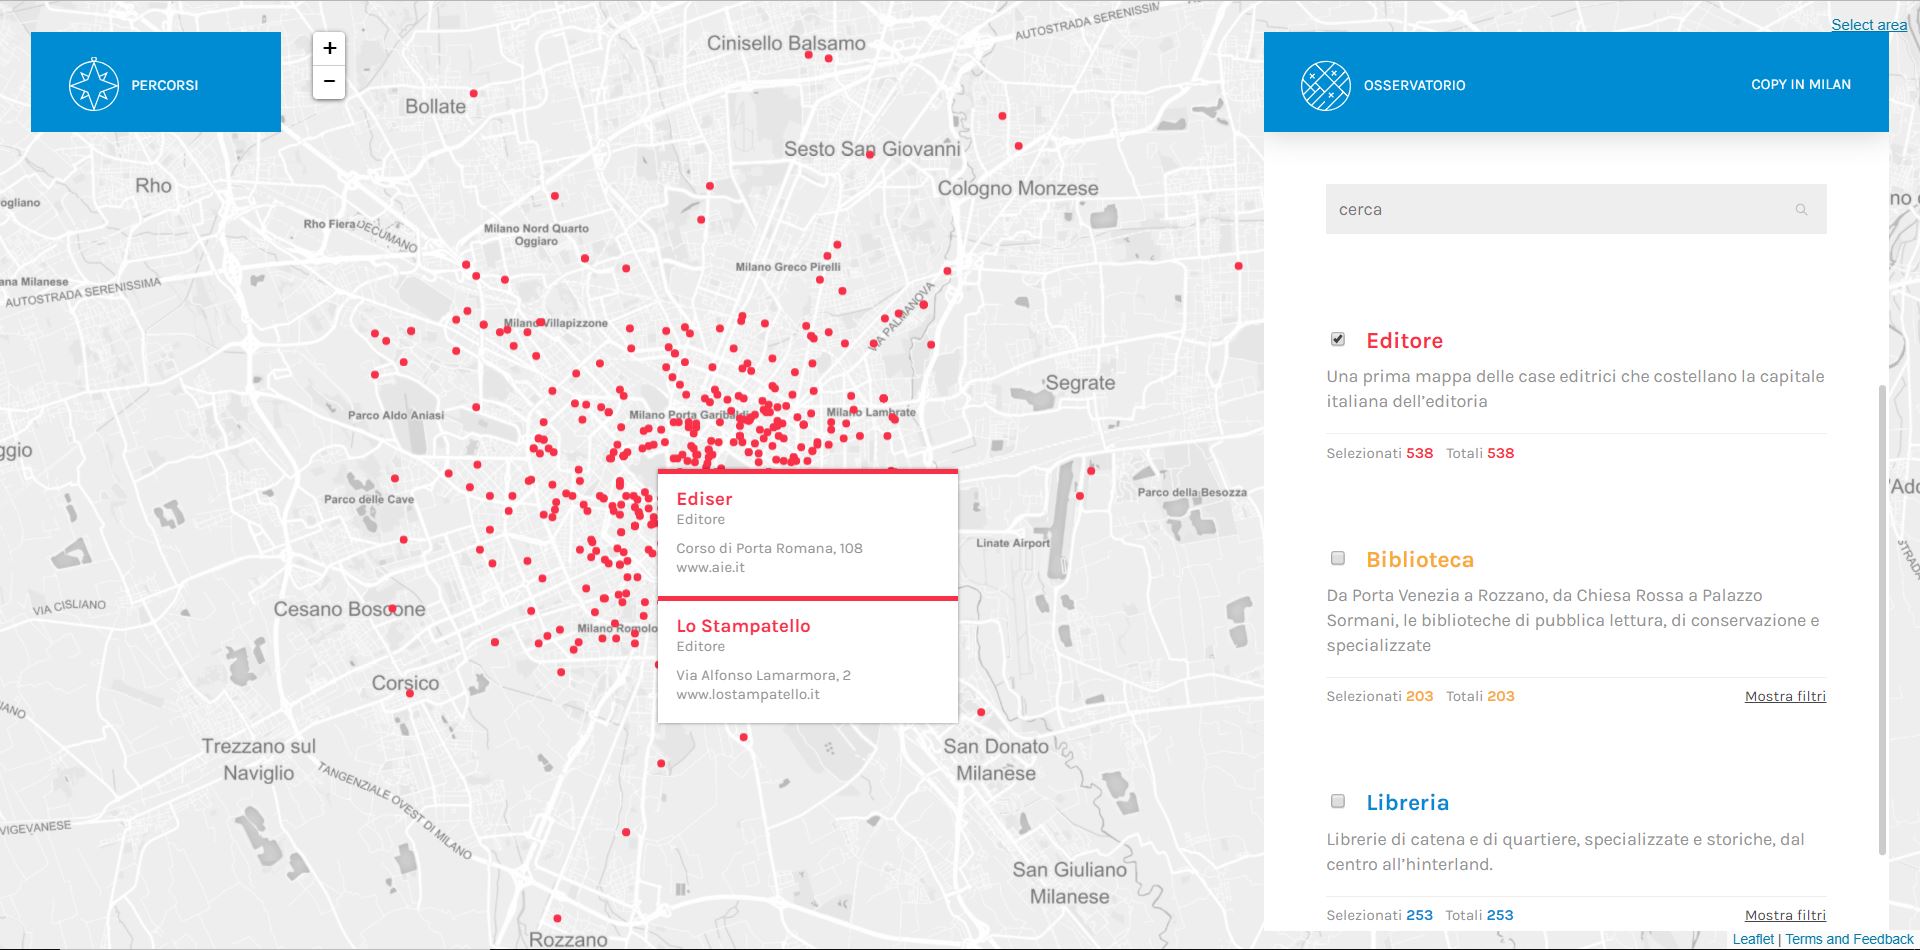Click the Osservatorio globe pattern icon
Screen dimensions: 1920x950
[x=1326, y=85]
